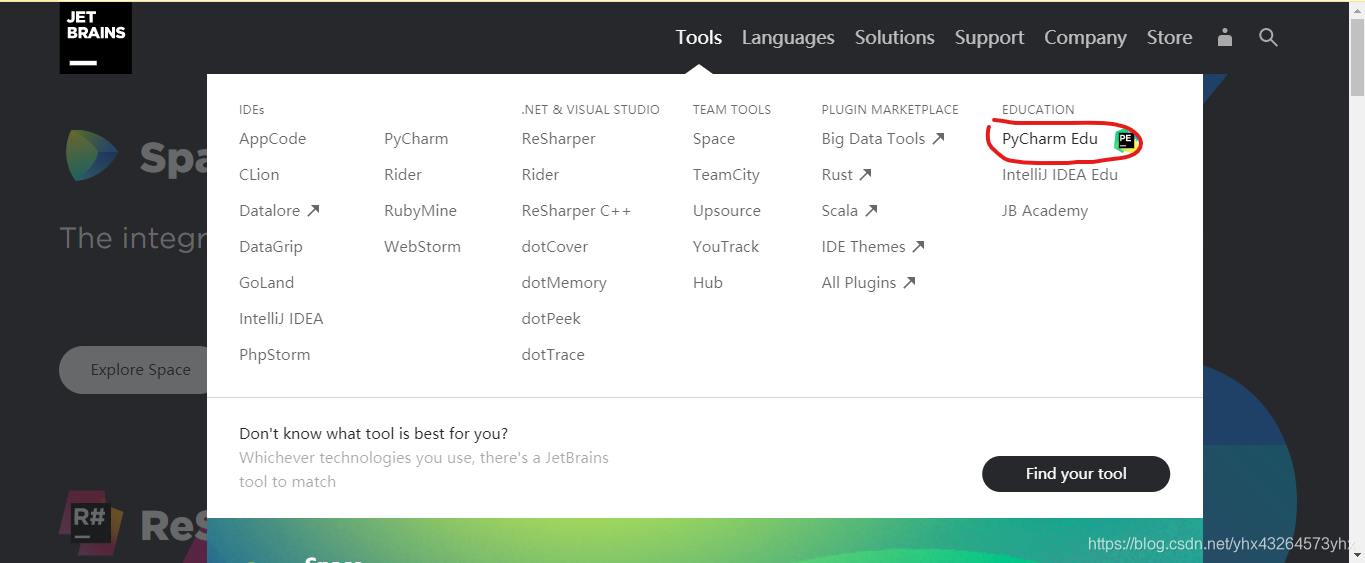Open the IntelliJ IDEA Edu link

pyautogui.click(x=1060, y=175)
